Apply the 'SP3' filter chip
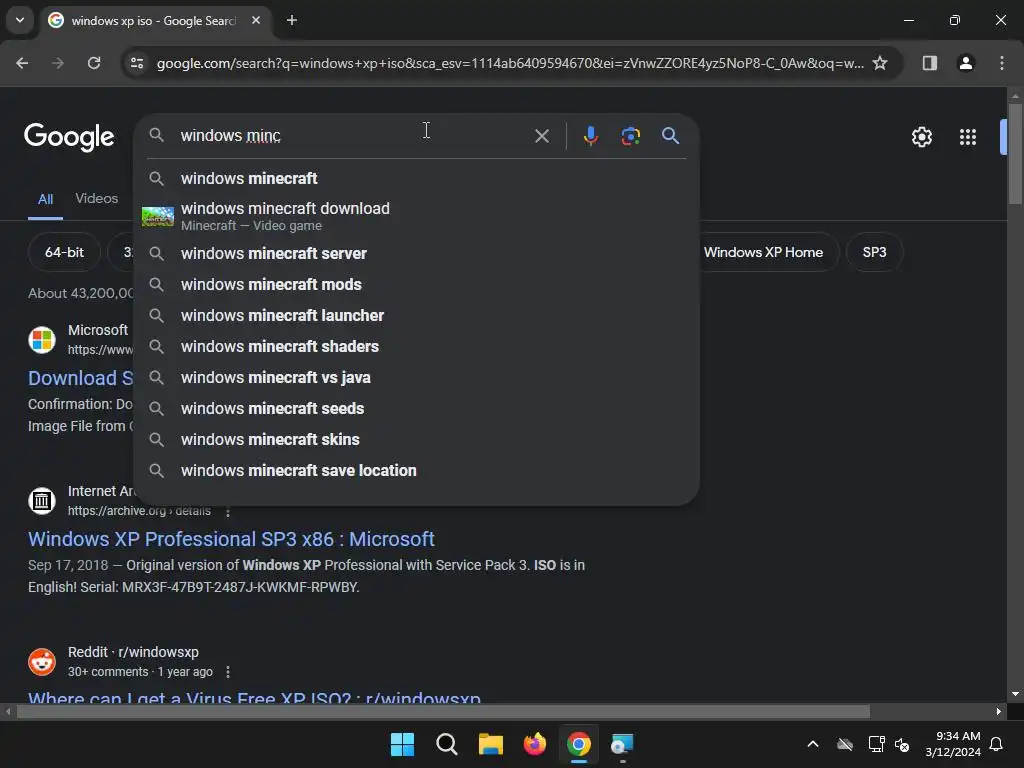 (874, 252)
